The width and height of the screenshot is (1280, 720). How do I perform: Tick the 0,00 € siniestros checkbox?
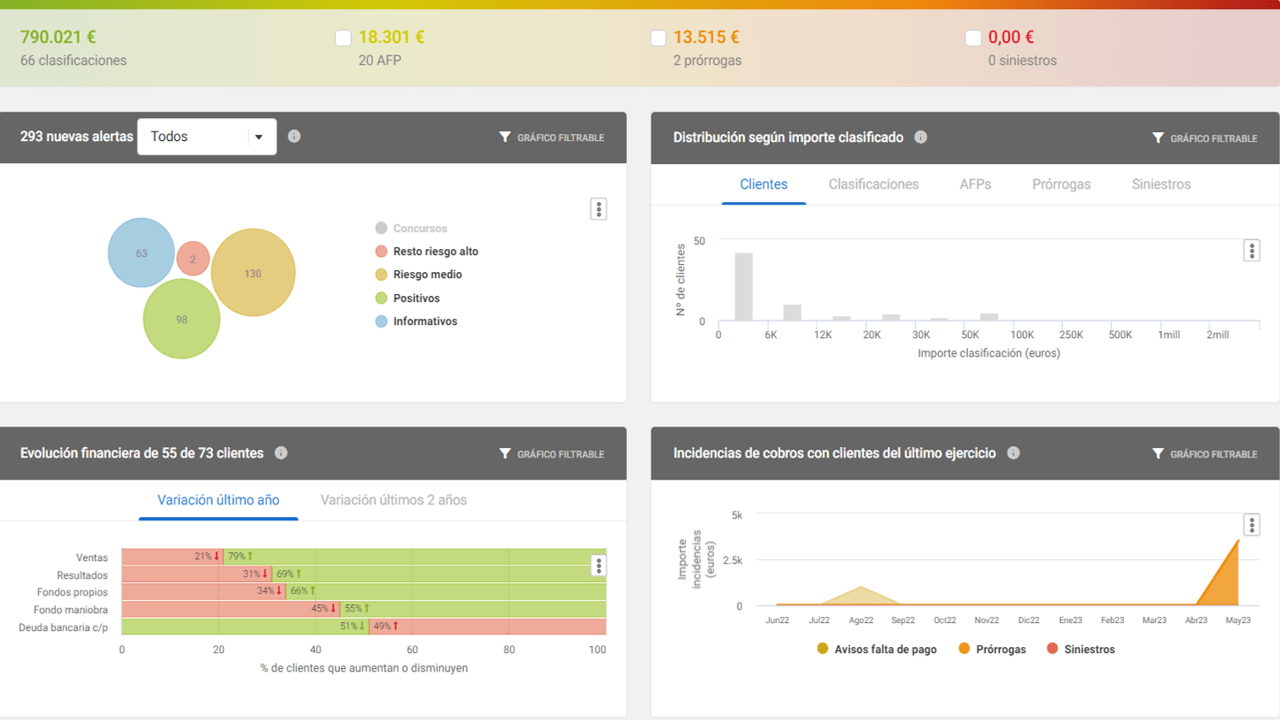pos(973,38)
